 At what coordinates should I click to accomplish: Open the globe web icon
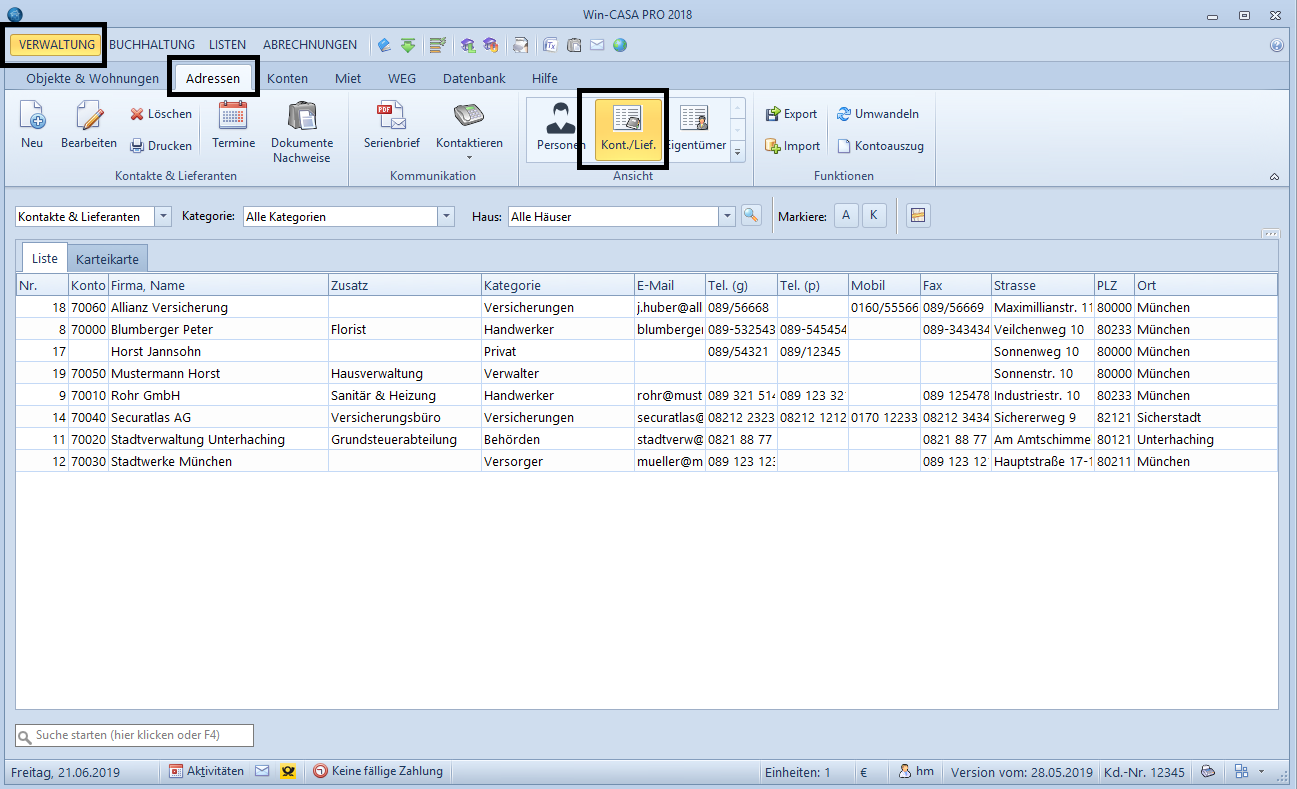620,45
